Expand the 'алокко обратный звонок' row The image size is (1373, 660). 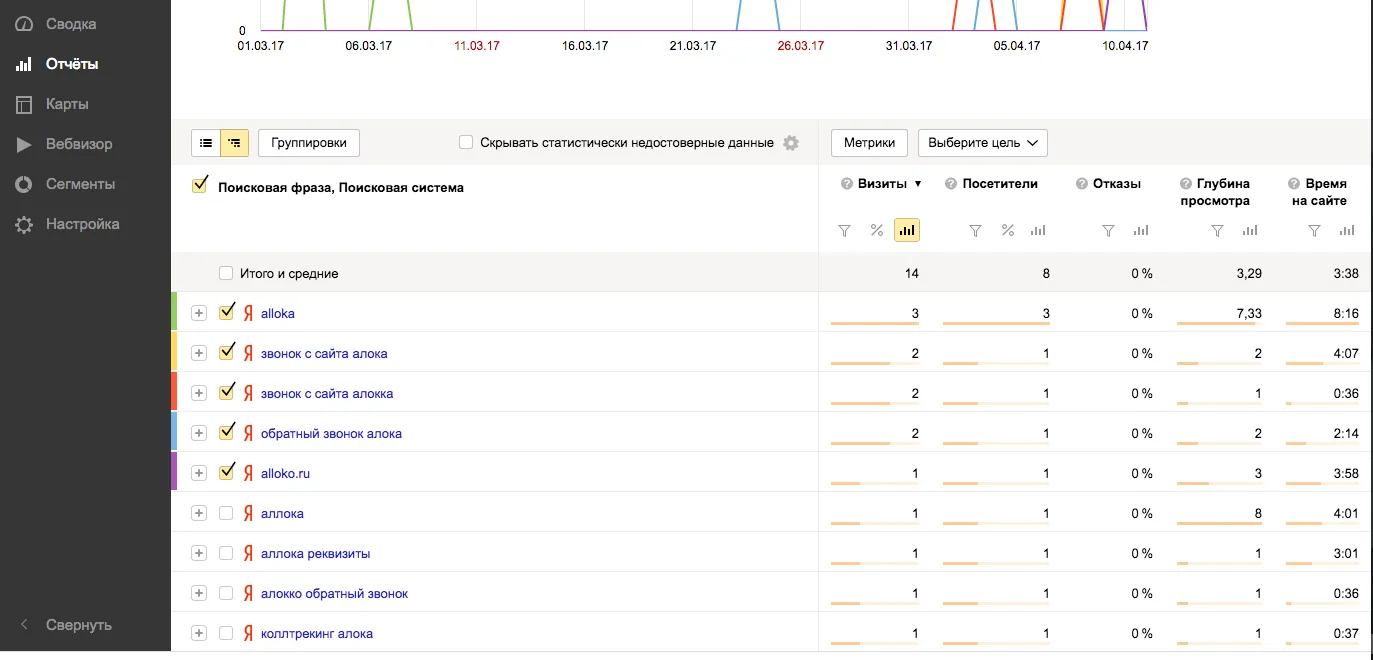(199, 593)
